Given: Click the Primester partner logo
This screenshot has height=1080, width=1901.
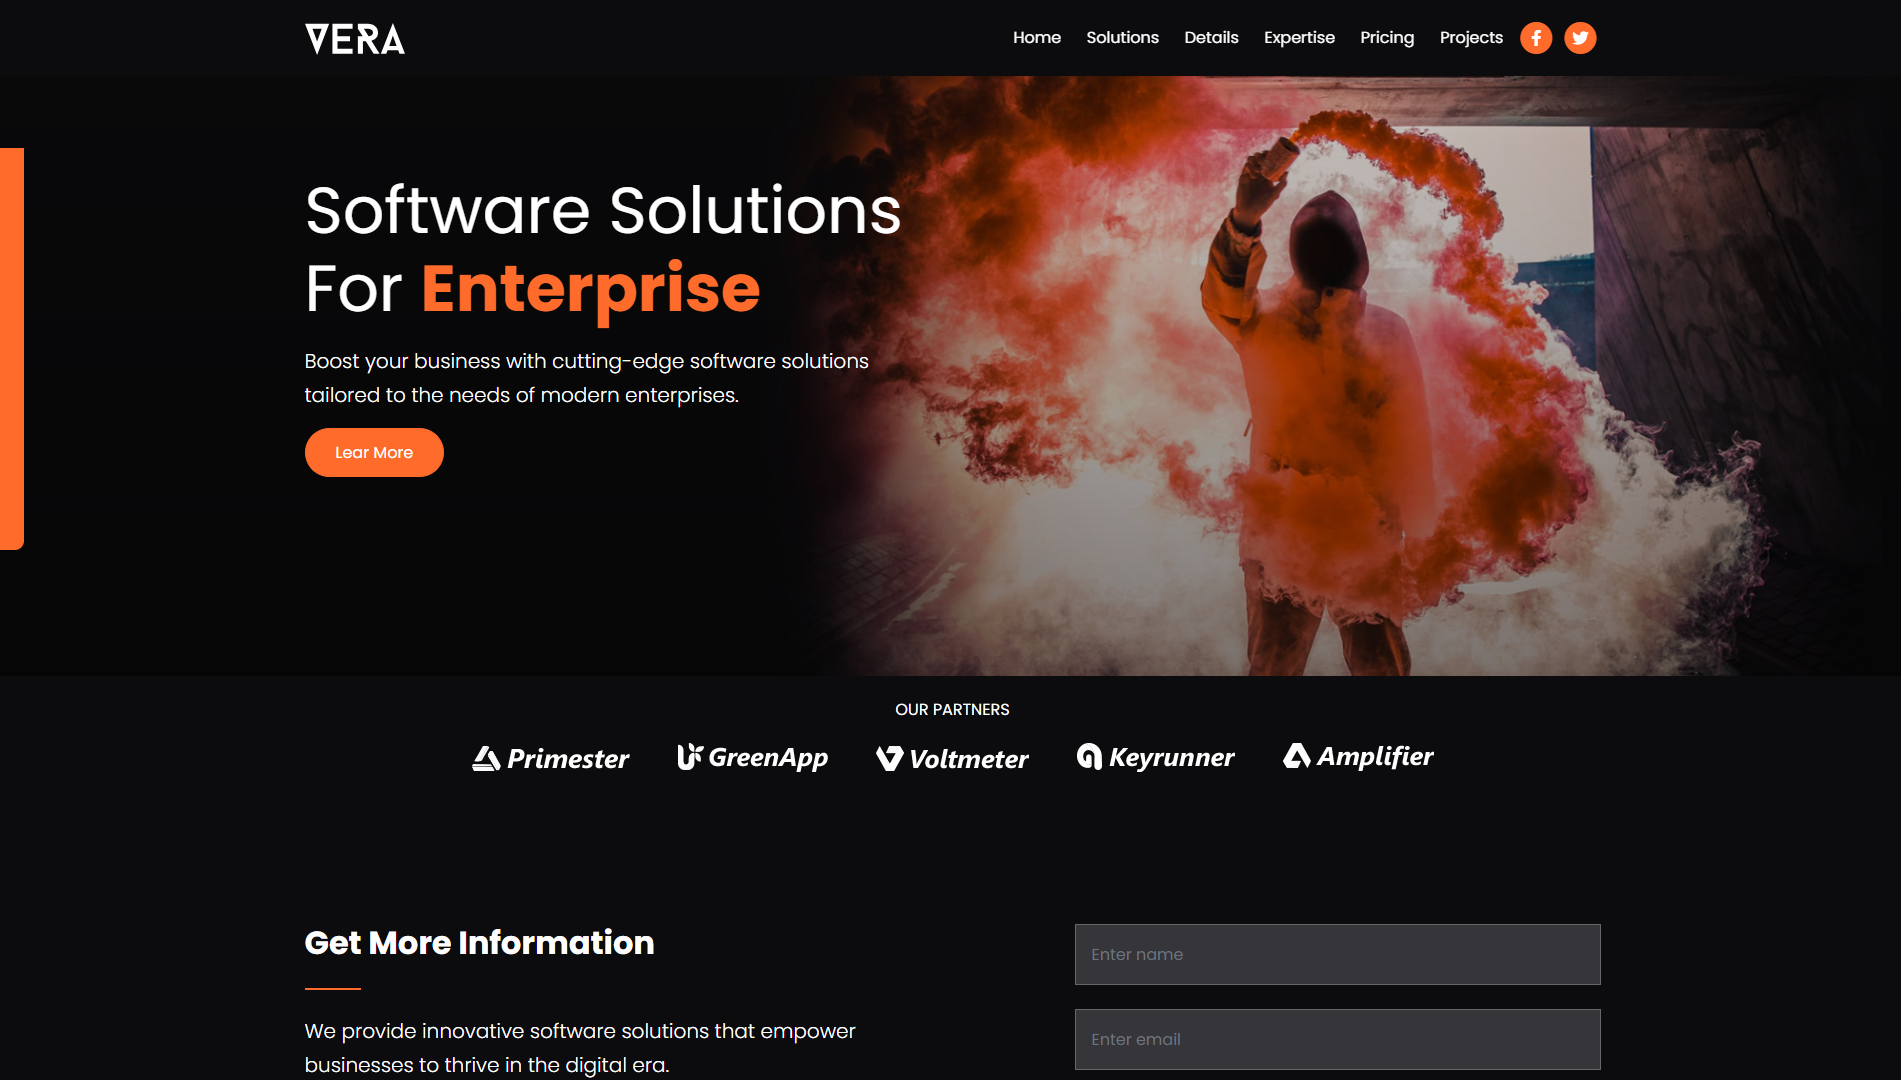Looking at the screenshot, I should tap(550, 759).
